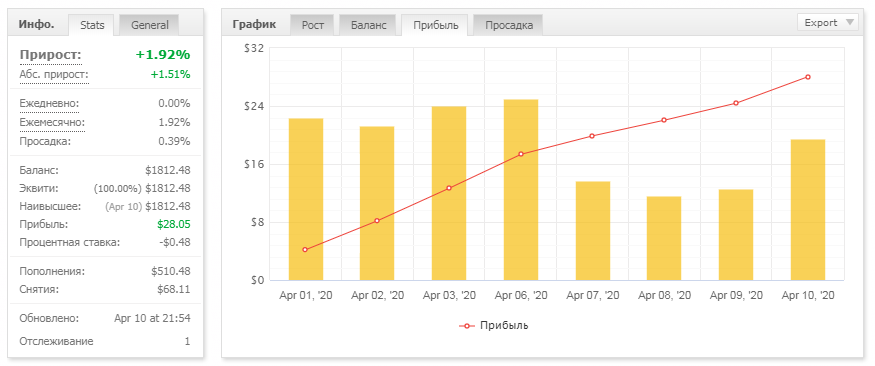Screen dimensions: 875x366
Task: Click the Apr 01 line data point
Action: coord(305,249)
